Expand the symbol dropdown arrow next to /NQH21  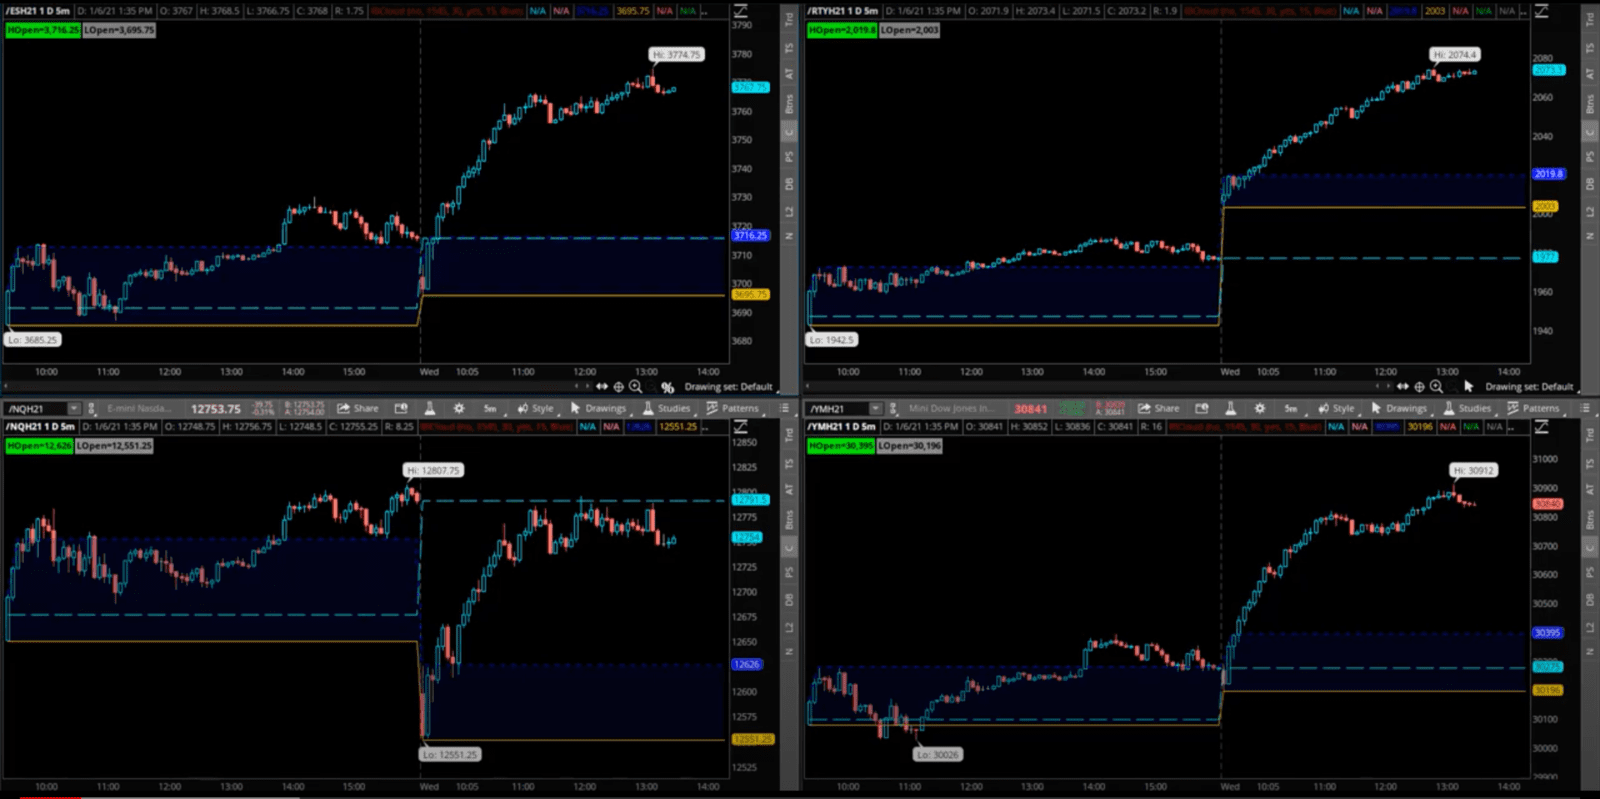73,408
